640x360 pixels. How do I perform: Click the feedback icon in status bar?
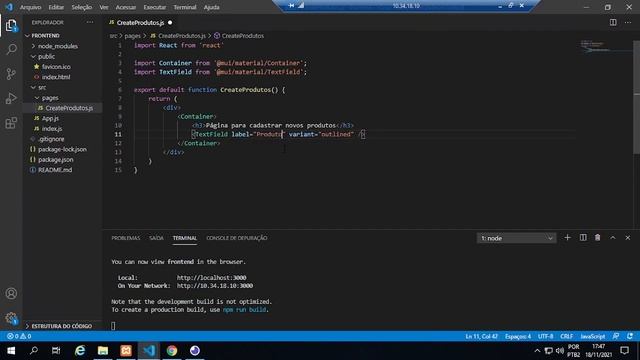pos(616,336)
